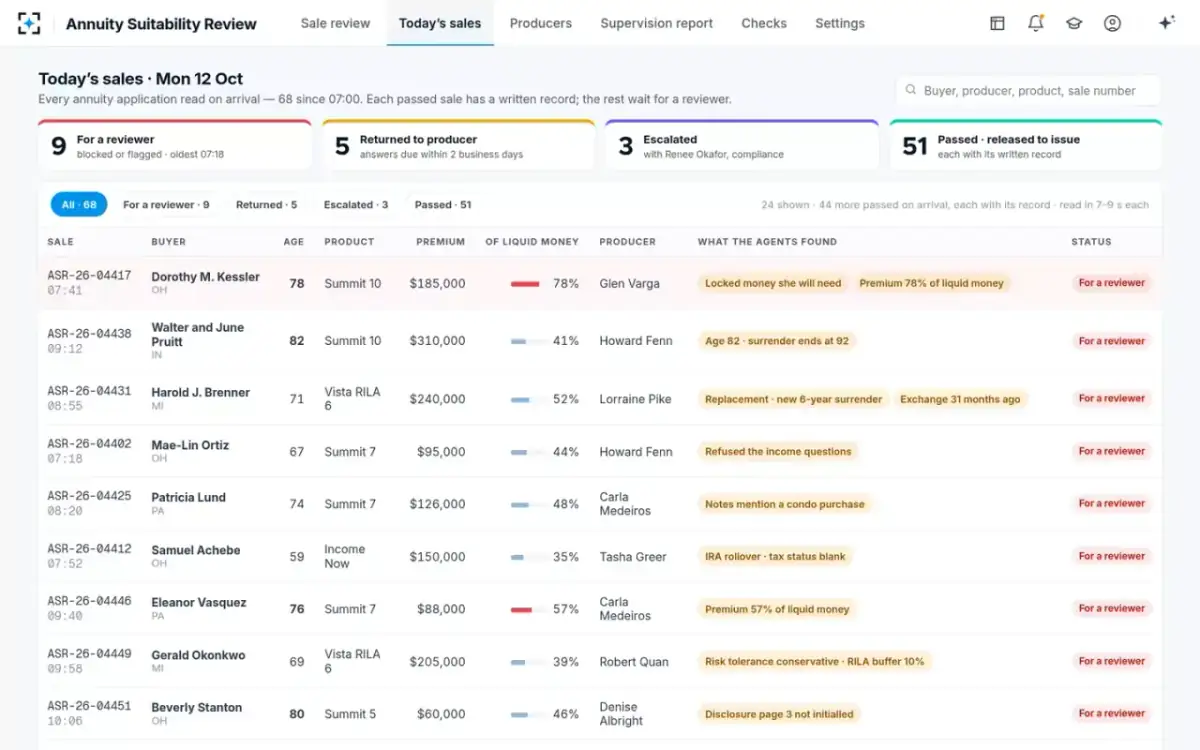Viewport: 1200px width, 750px height.
Task: Click the Annuity Suitability Review app logo
Action: (x=30, y=23)
